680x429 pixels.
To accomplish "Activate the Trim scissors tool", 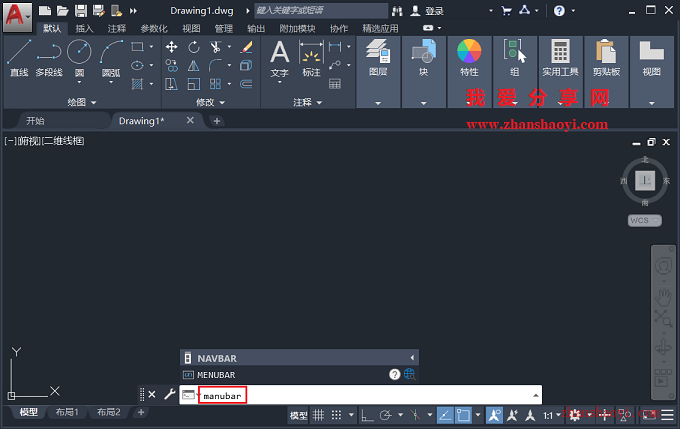I will click(x=215, y=47).
